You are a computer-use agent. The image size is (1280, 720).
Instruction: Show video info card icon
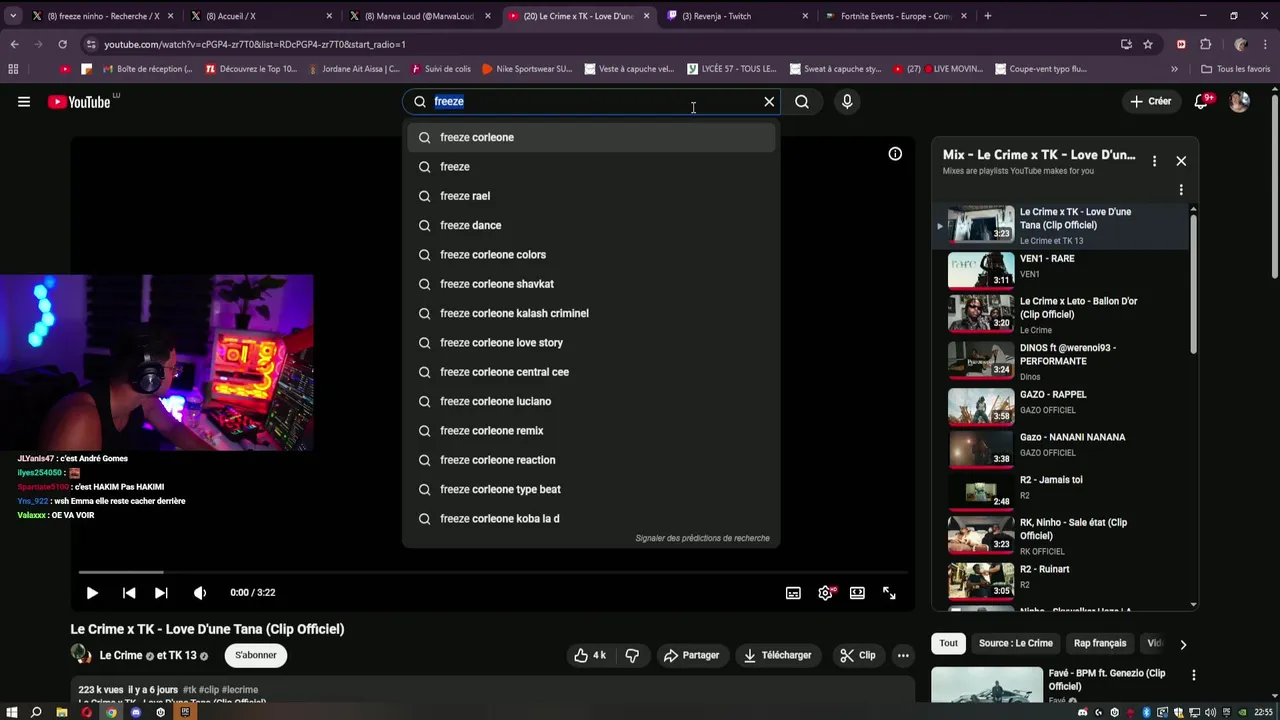click(895, 154)
